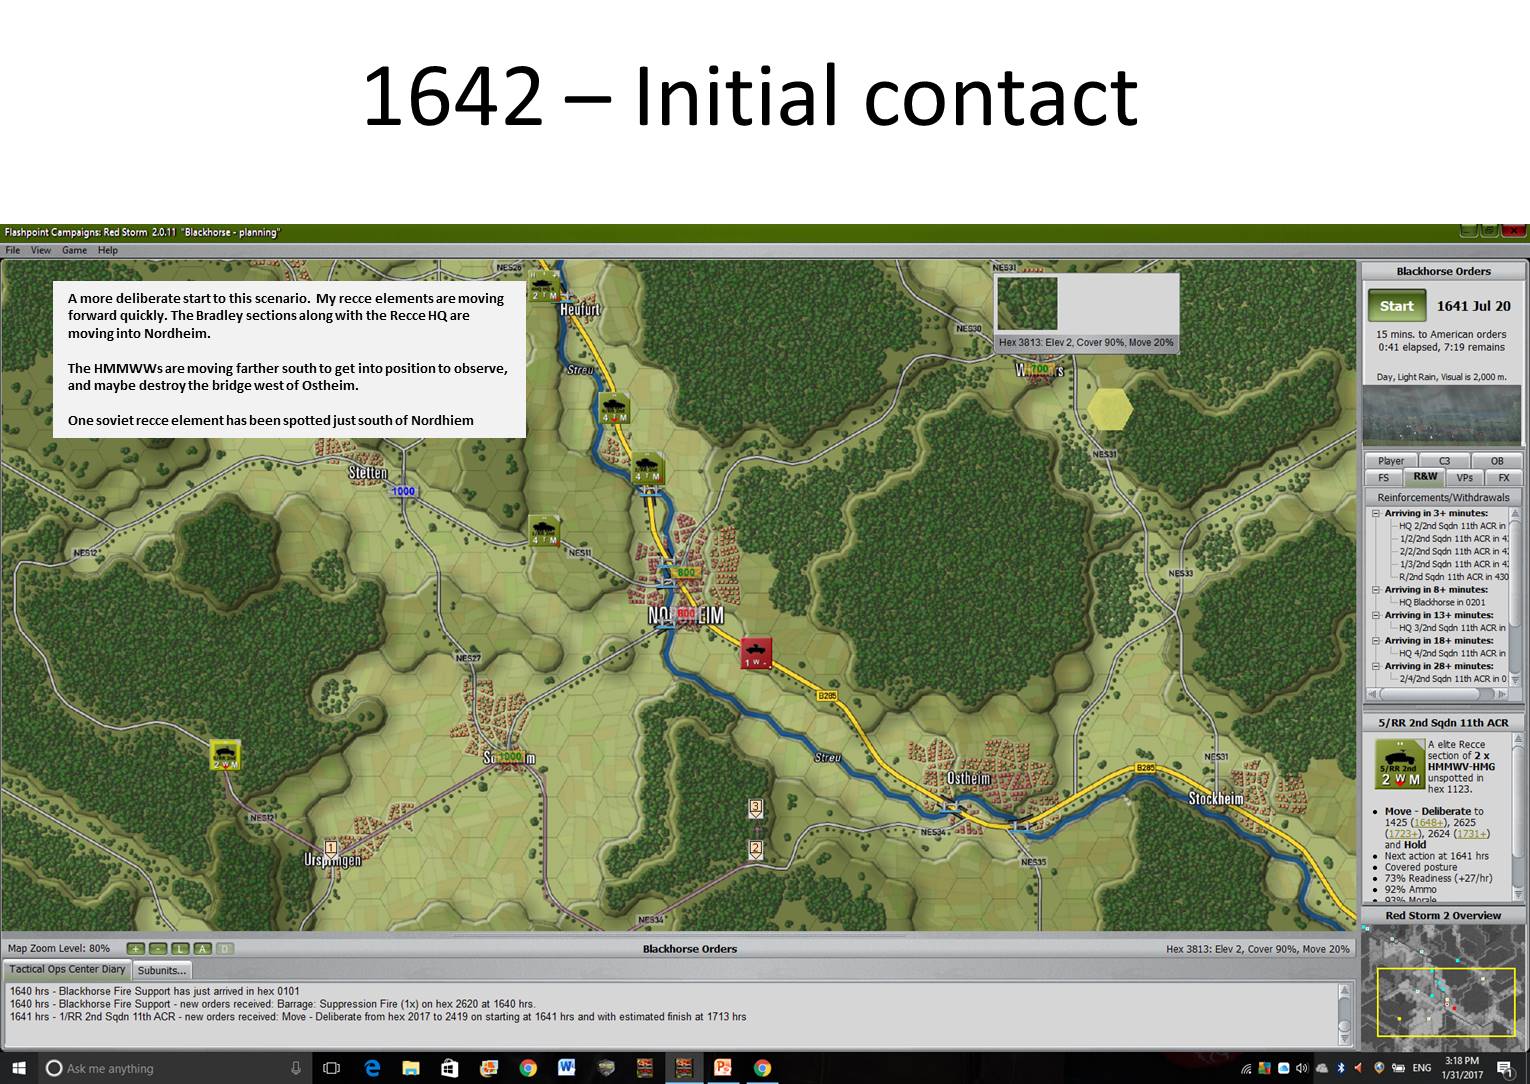The width and height of the screenshot is (1530, 1084).
Task: Click the 5/RR 2nd unit portrait icon
Action: point(1399,764)
